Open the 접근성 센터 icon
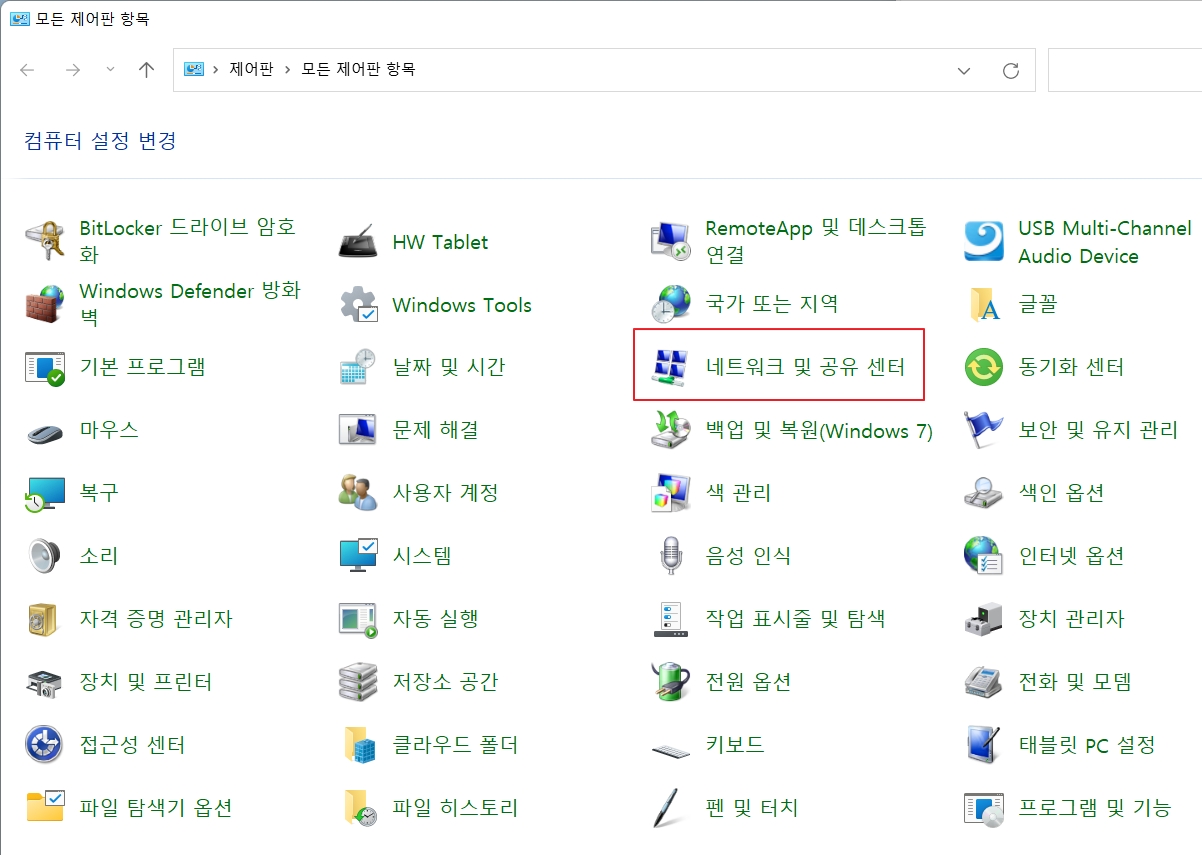This screenshot has height=855, width=1202. pos(45,745)
